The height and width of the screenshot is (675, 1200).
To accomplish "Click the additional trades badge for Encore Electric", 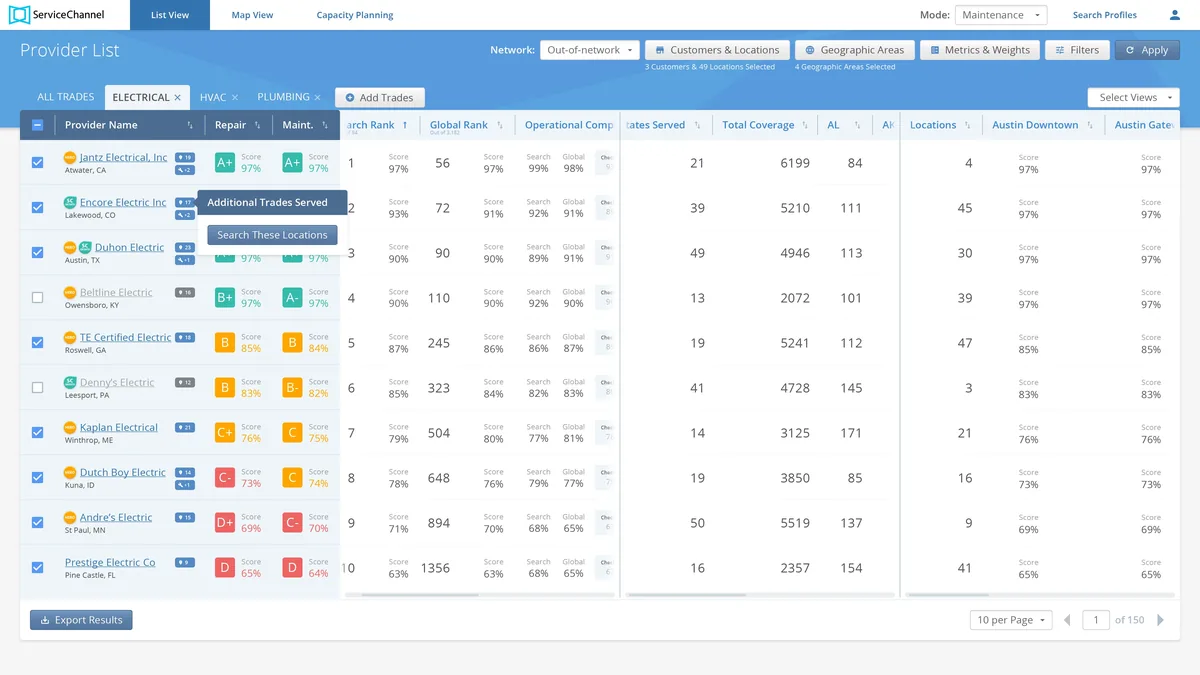I will [185, 215].
